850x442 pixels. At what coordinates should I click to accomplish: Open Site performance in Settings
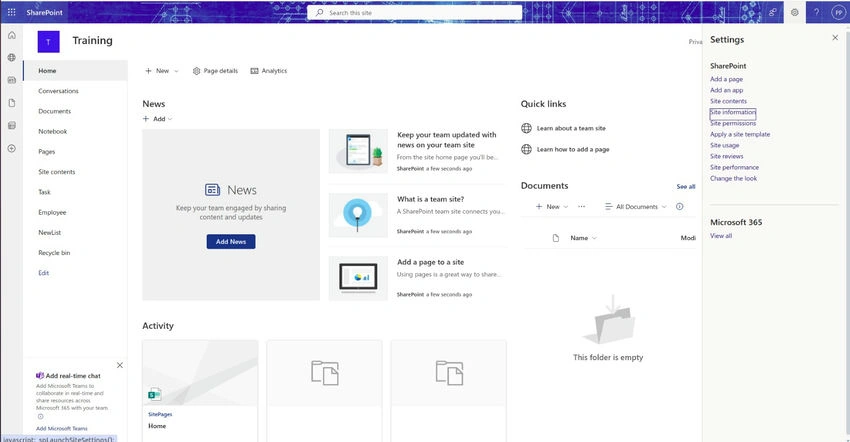click(735, 167)
